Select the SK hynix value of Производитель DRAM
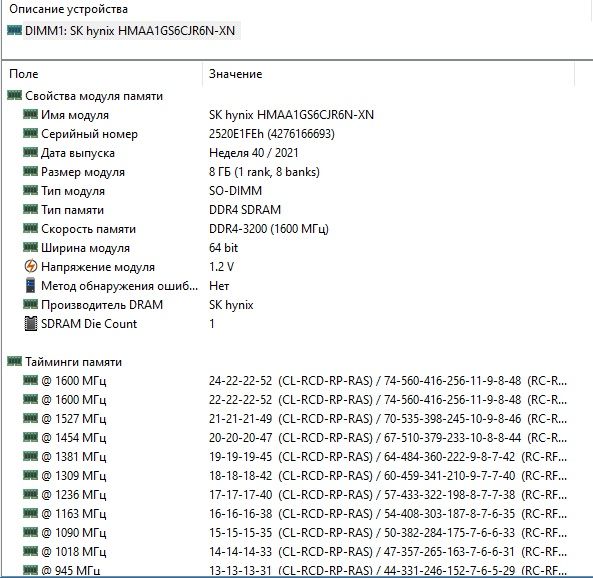This screenshot has height=578, width=593. pos(231,305)
